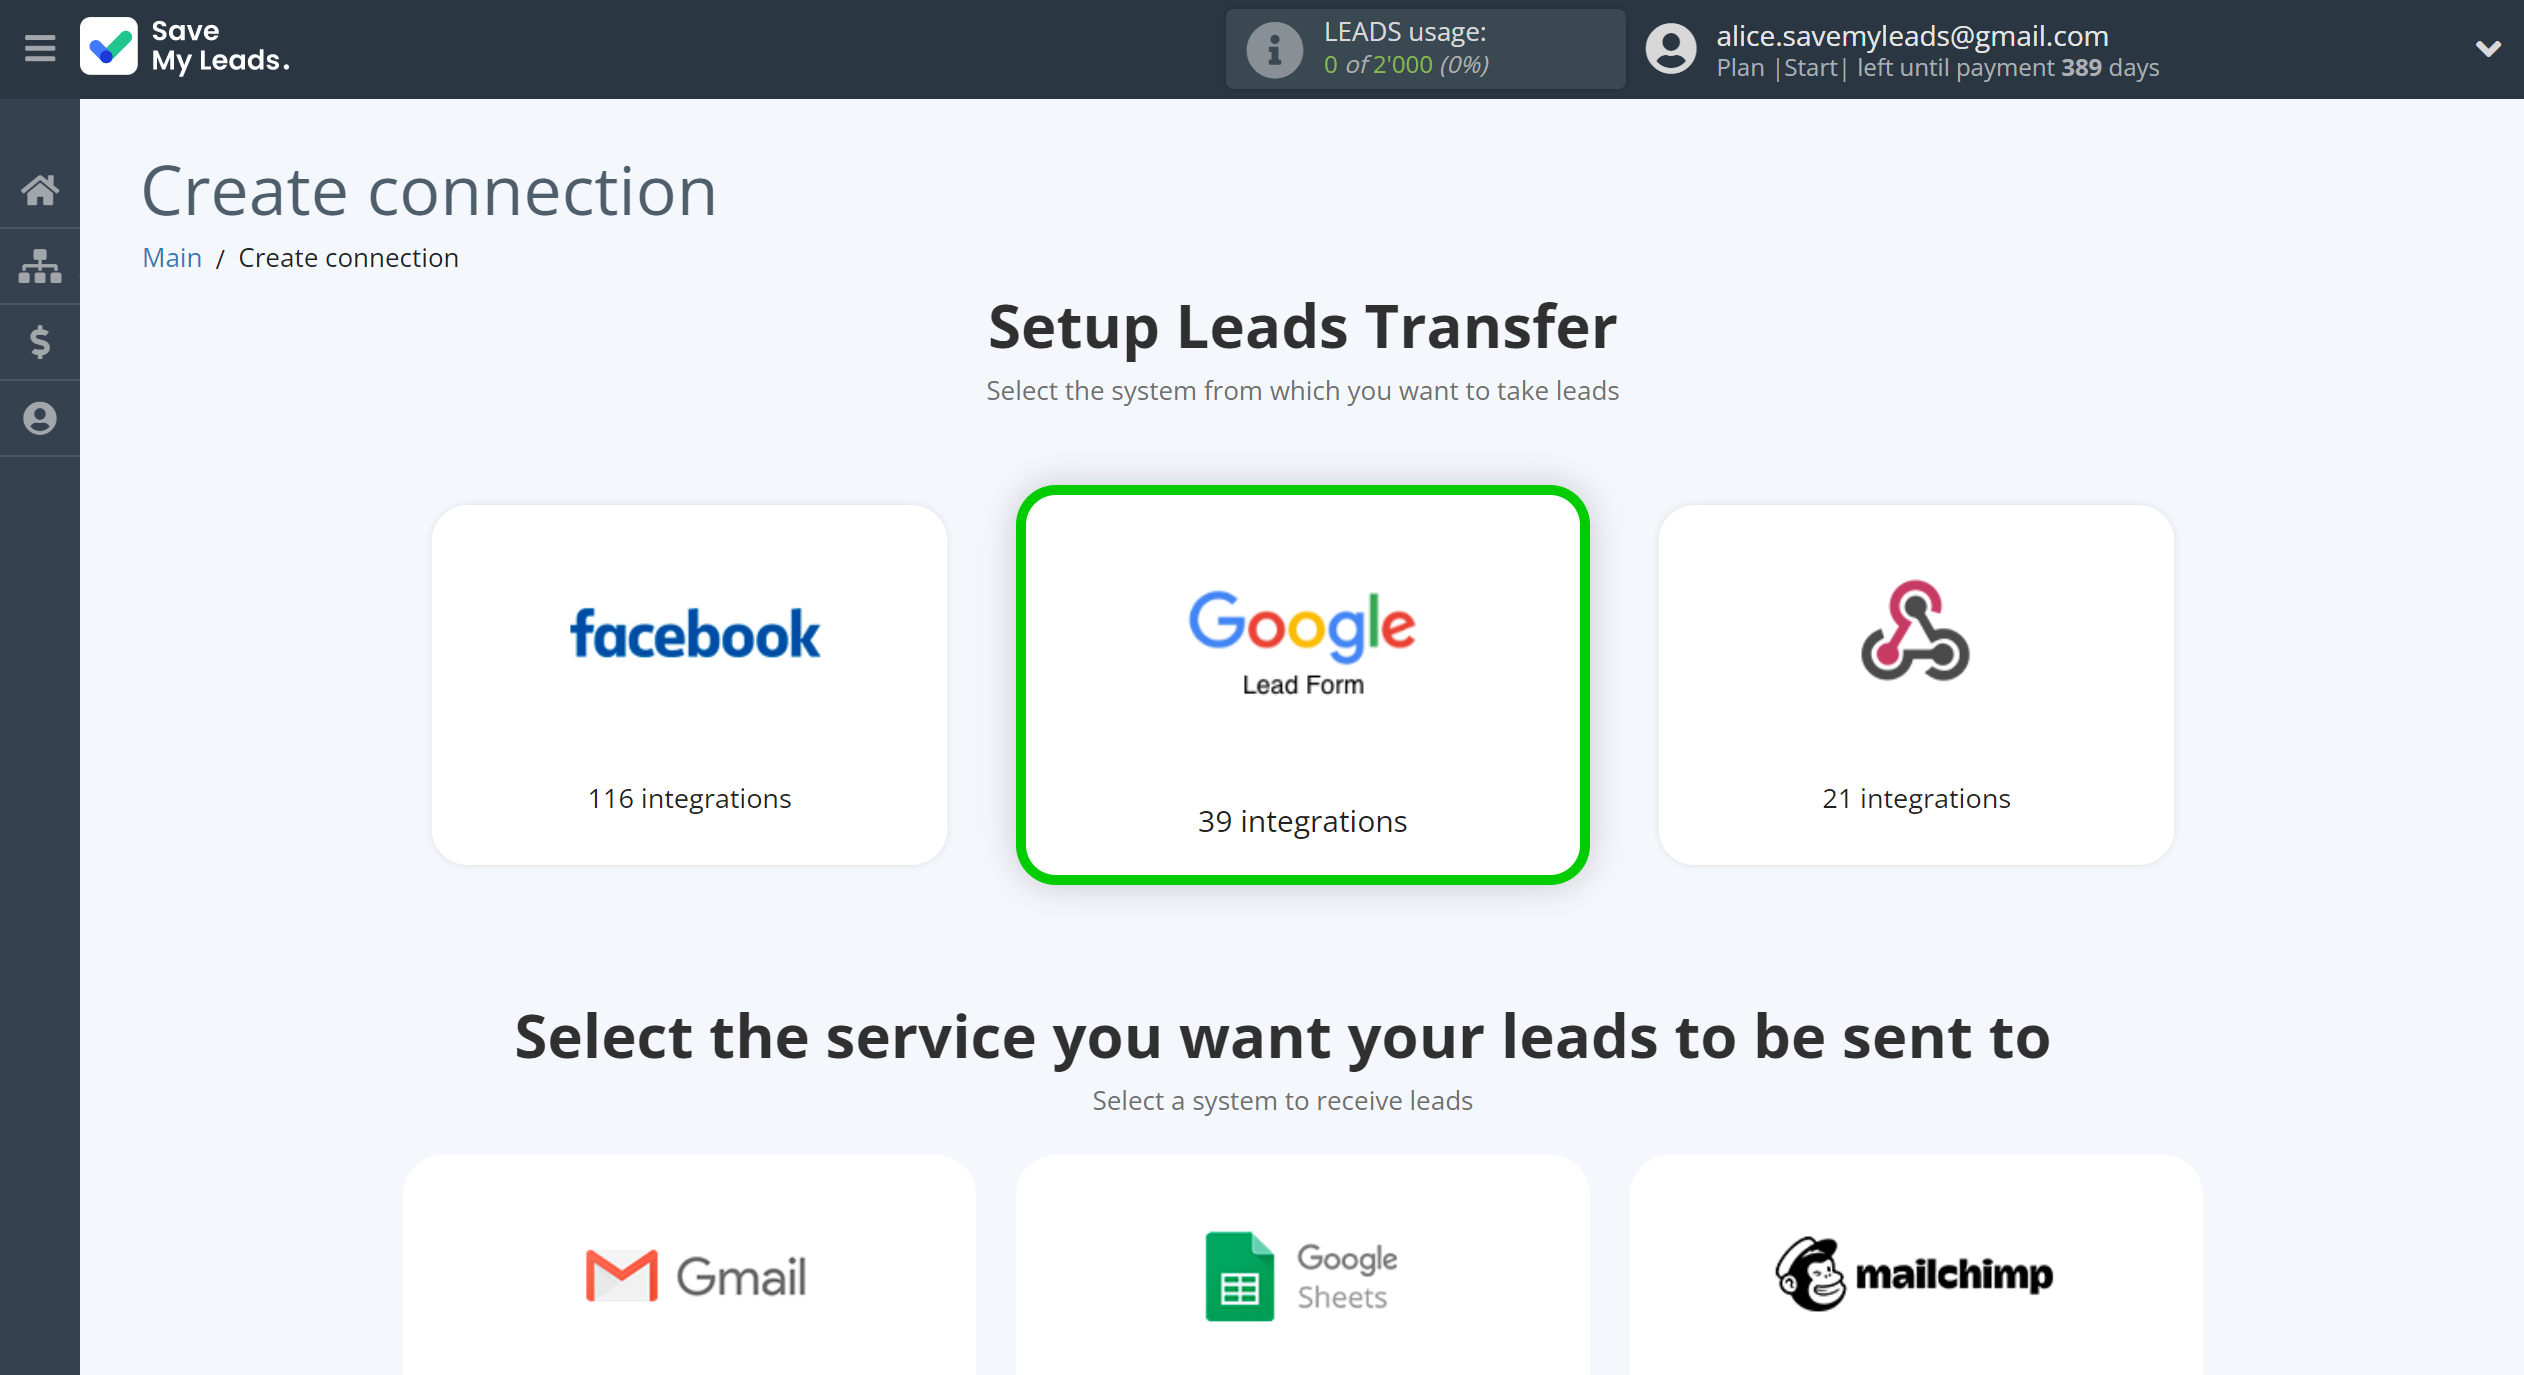
Task: Click the Main breadcrumb link
Action: pos(171,257)
